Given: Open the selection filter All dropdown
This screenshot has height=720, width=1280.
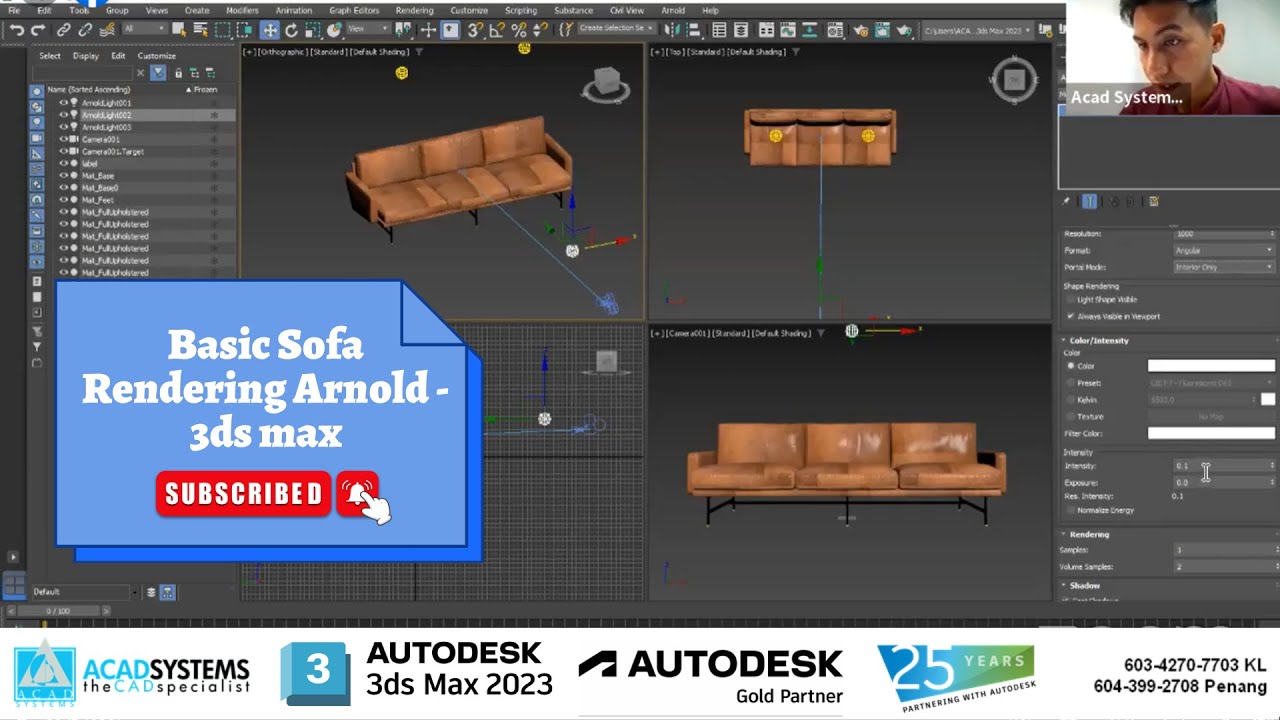Looking at the screenshot, I should tap(144, 30).
